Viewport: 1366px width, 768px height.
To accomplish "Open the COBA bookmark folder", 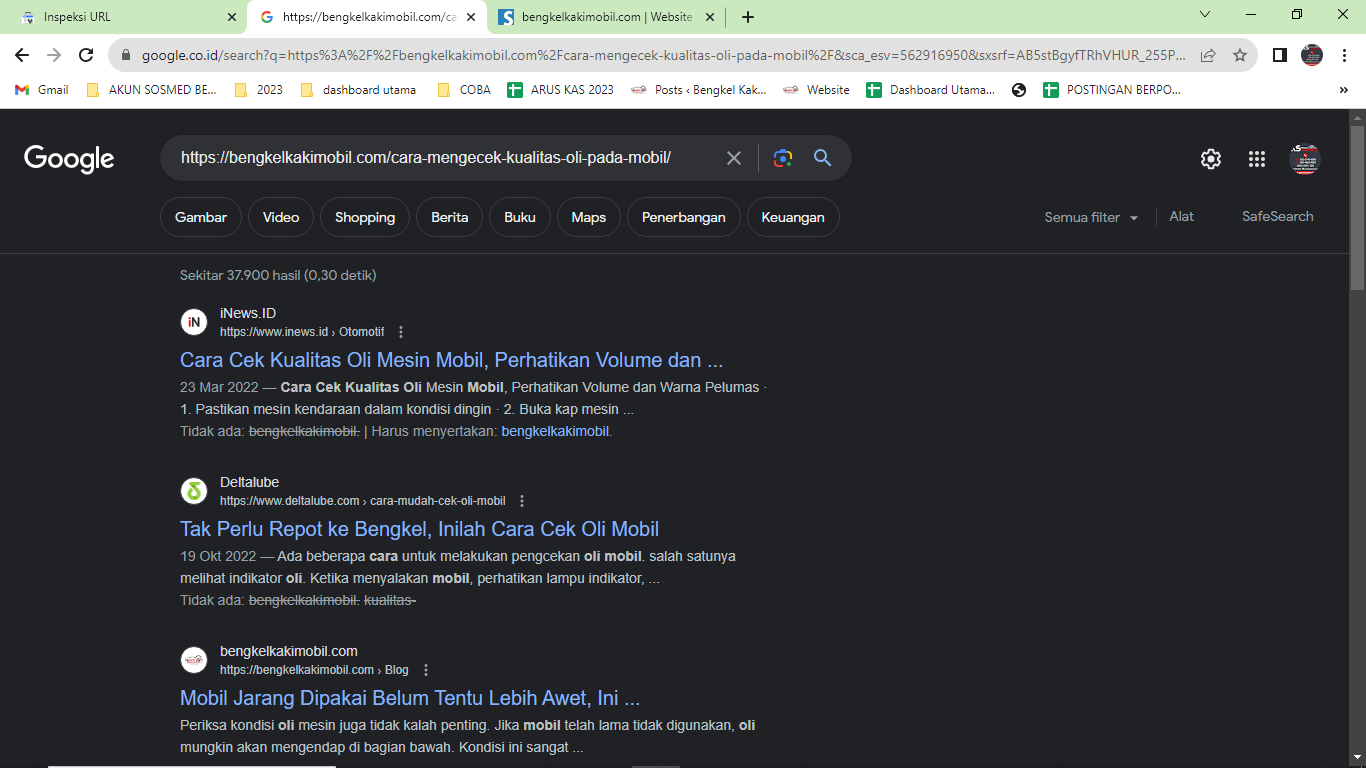I will [x=463, y=90].
